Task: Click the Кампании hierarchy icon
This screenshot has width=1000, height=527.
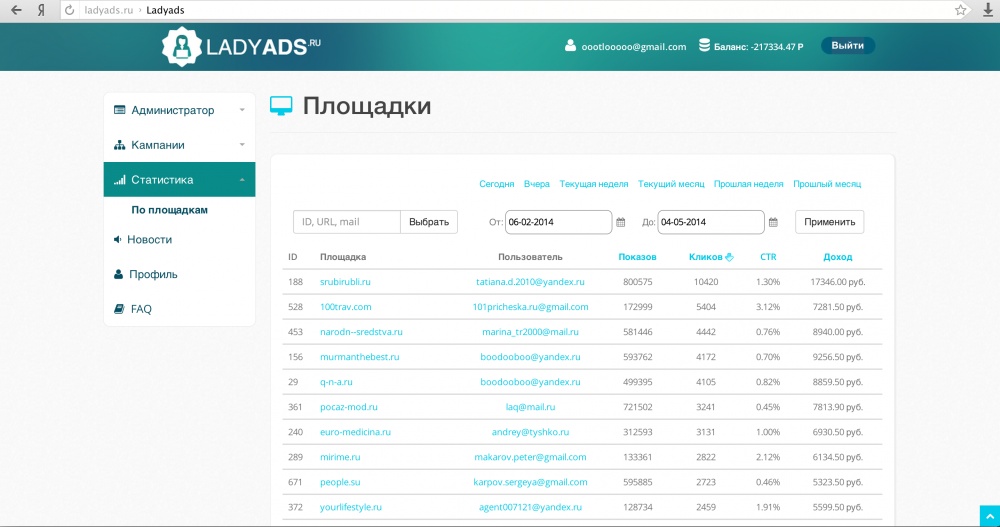Action: pos(119,145)
